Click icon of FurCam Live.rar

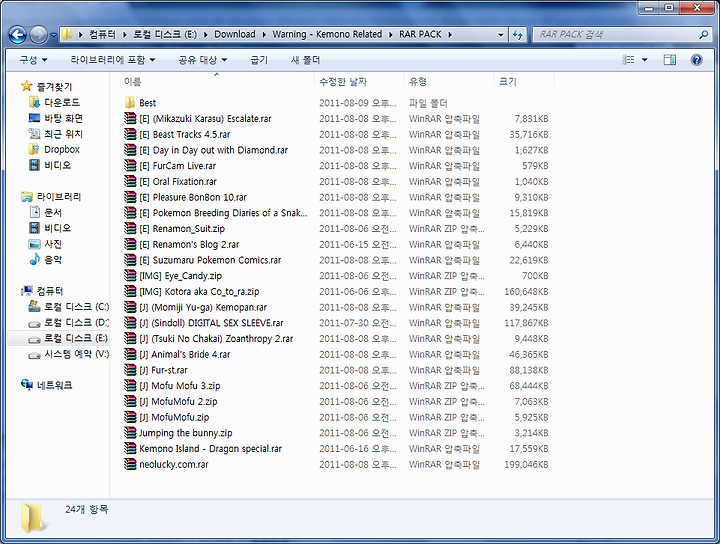click(x=130, y=165)
